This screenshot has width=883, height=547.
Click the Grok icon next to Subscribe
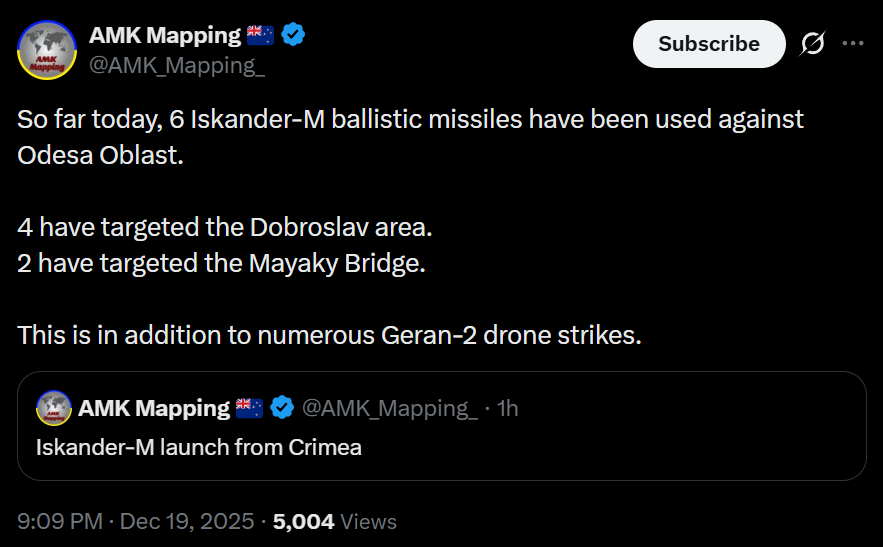[x=813, y=44]
